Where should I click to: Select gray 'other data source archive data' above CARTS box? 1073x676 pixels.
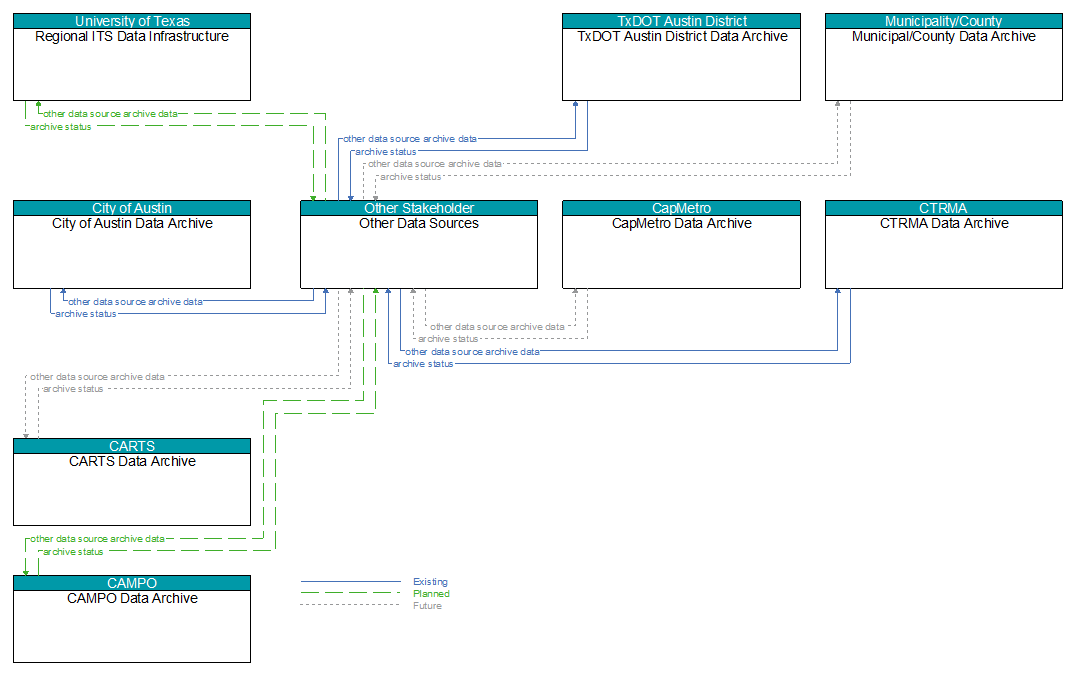(x=97, y=377)
